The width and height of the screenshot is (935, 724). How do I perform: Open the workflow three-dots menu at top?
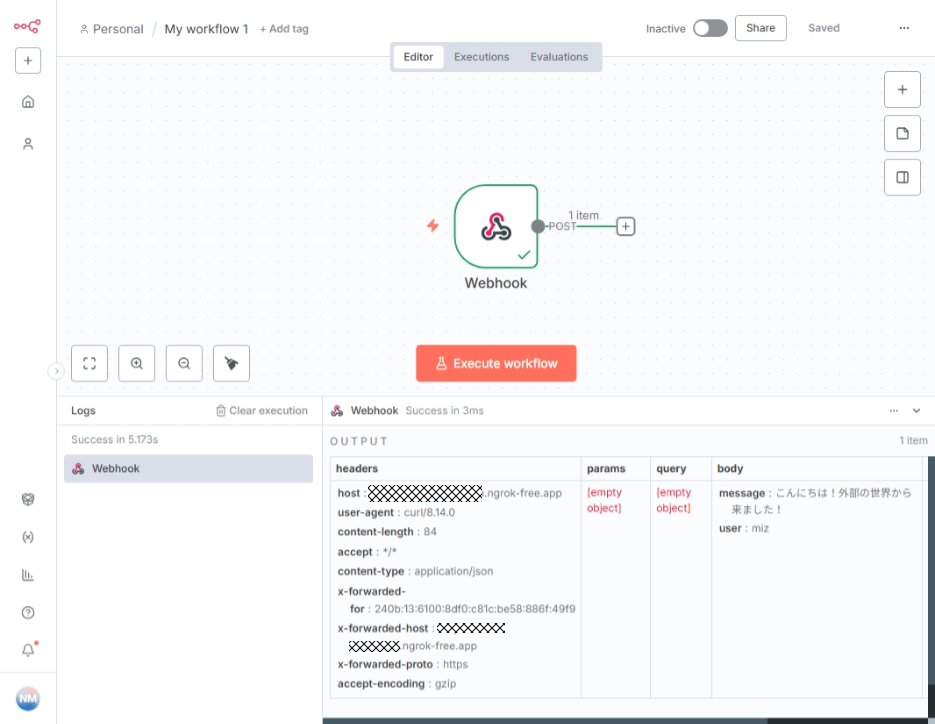coord(904,28)
